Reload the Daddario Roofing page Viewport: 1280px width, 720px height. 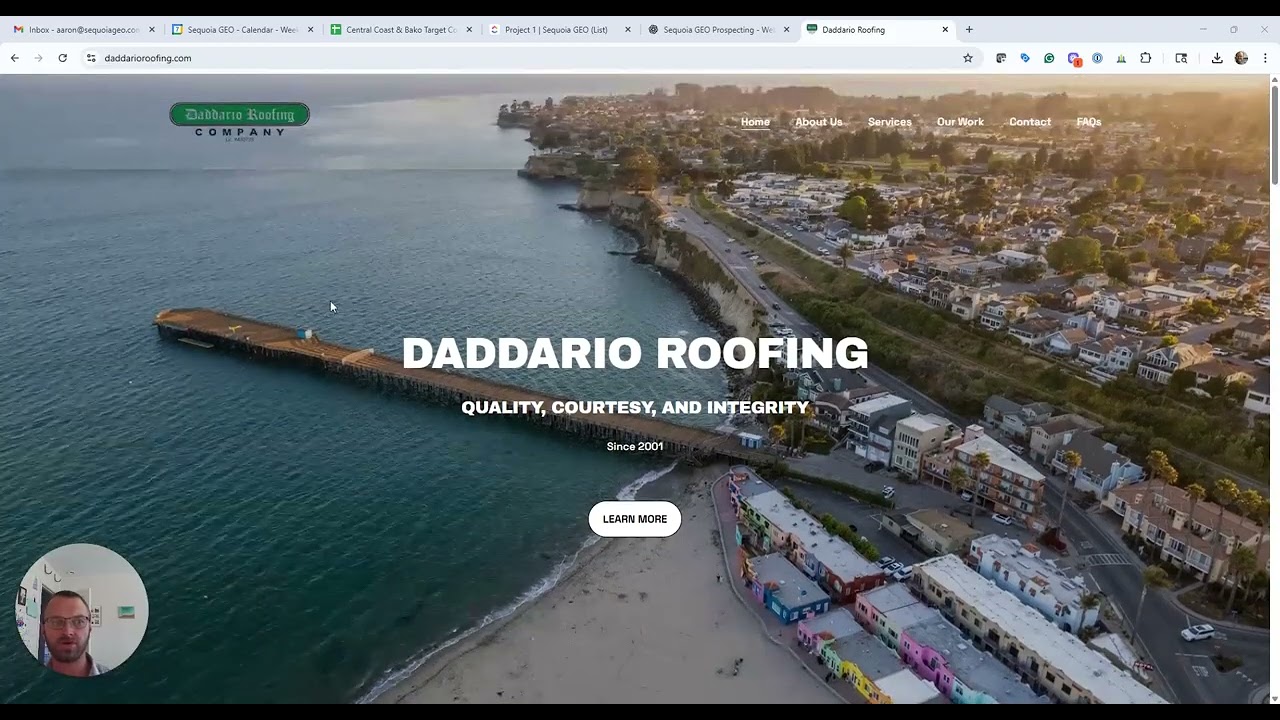point(62,58)
